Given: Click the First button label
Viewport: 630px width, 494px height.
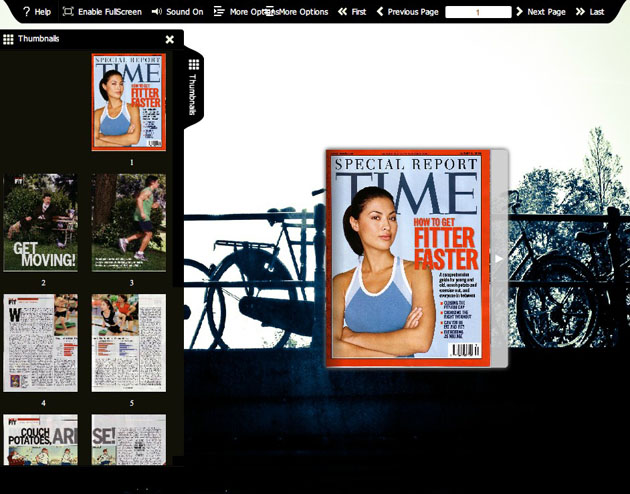Looking at the screenshot, I should 359,12.
